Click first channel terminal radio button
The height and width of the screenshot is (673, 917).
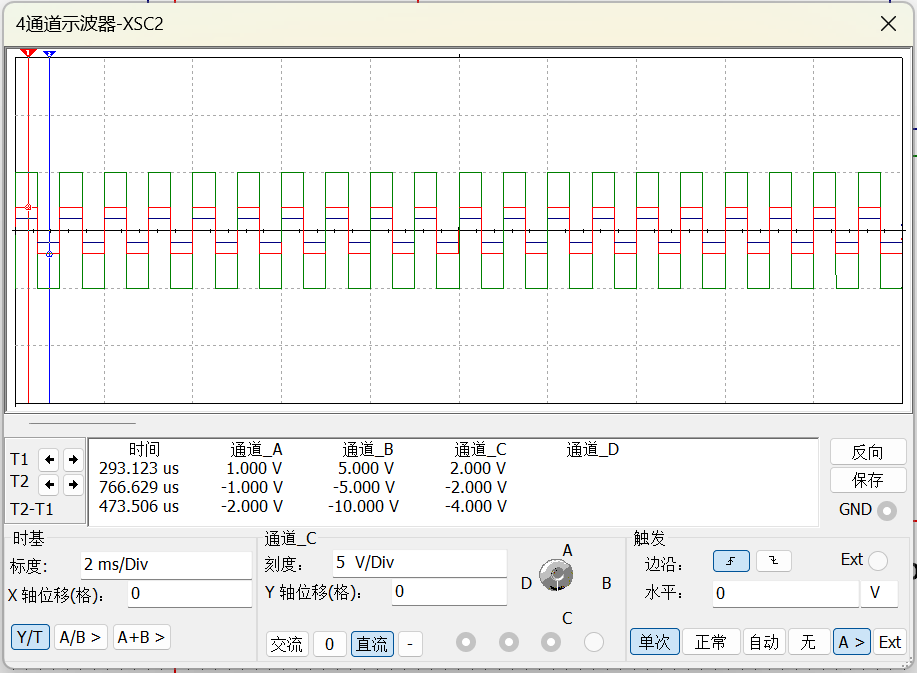point(466,643)
